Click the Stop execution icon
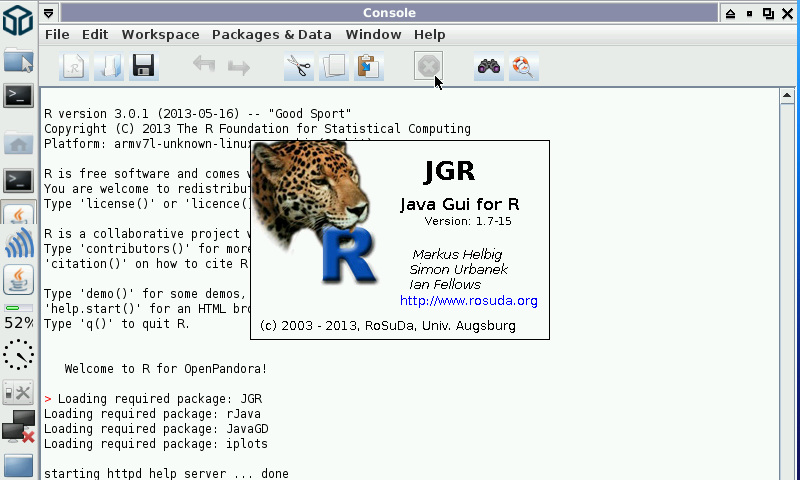This screenshot has height=480, width=800. 428,66
